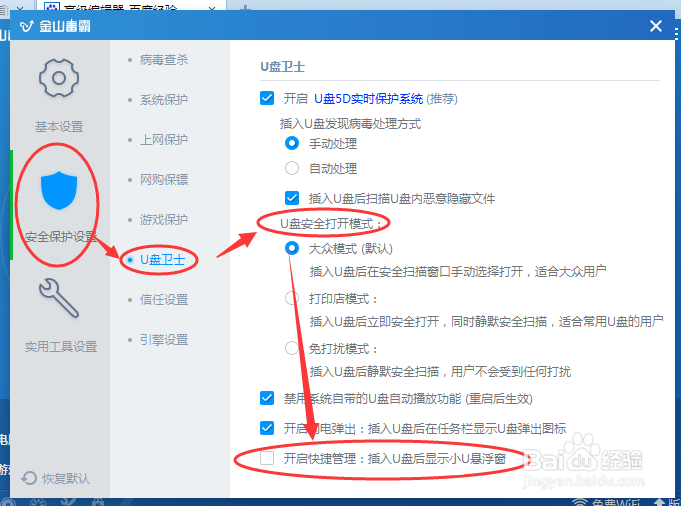This screenshot has height=506, width=681.
Task: Select 免打扰模式 radio option
Action: (x=292, y=348)
